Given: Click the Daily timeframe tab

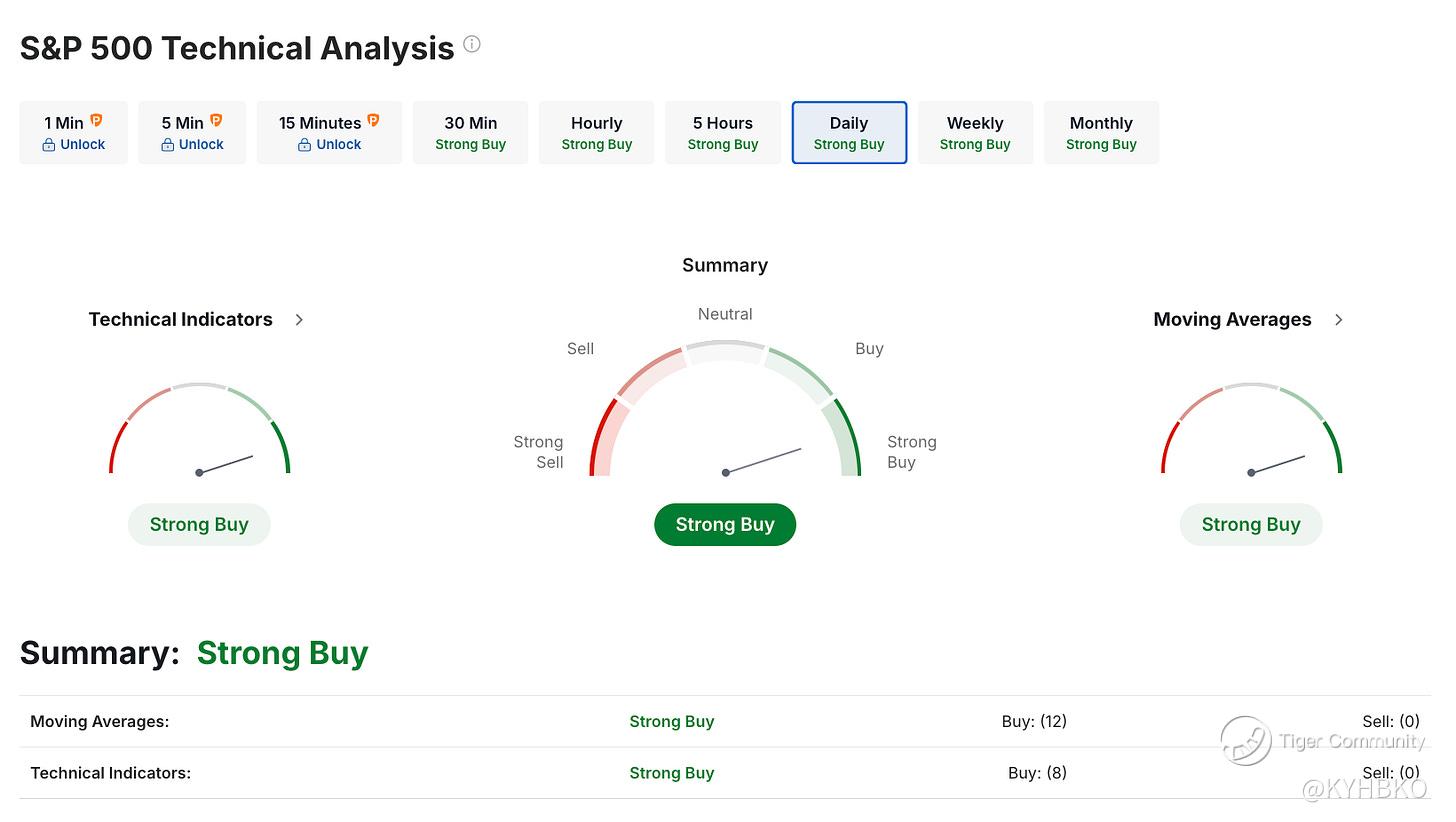Looking at the screenshot, I should click(x=849, y=132).
